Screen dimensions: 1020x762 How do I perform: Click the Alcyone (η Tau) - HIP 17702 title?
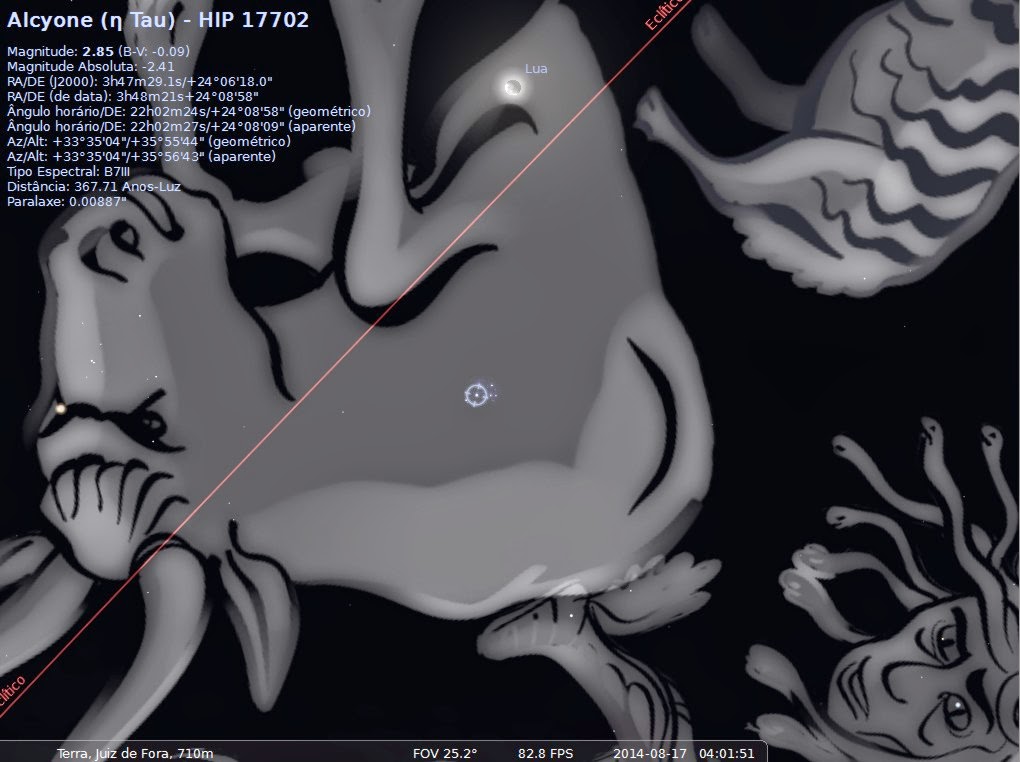[158, 21]
